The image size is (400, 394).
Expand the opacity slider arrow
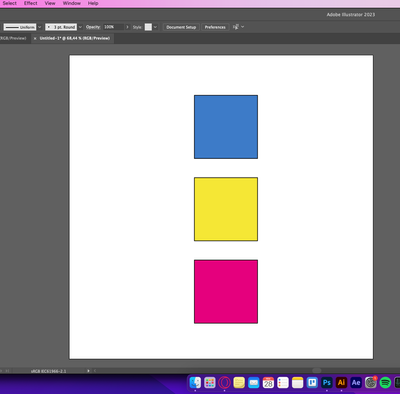coord(127,27)
